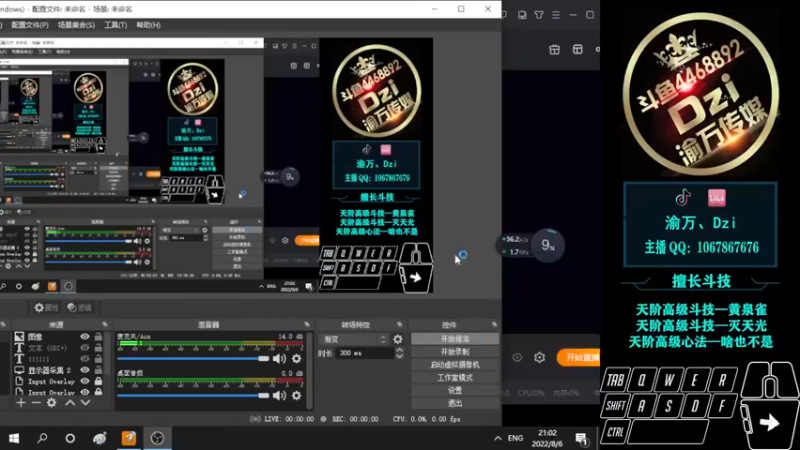This screenshot has width=800, height=450.
Task: Toggle visibility of the 图像 source
Action: (85, 337)
